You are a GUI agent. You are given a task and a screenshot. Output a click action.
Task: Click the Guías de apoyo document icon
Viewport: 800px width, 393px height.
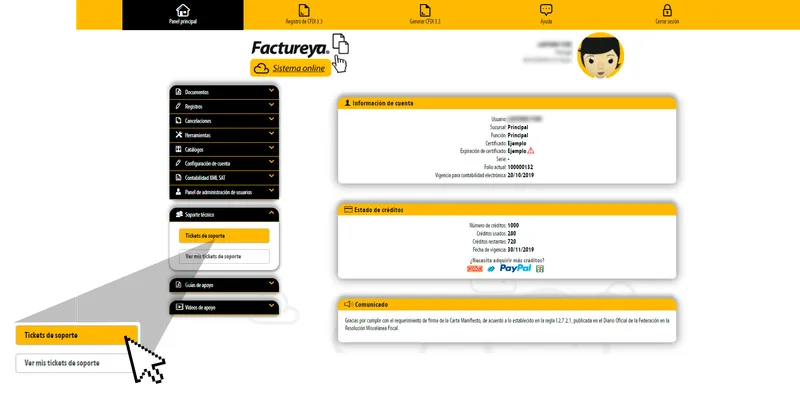pyautogui.click(x=178, y=285)
